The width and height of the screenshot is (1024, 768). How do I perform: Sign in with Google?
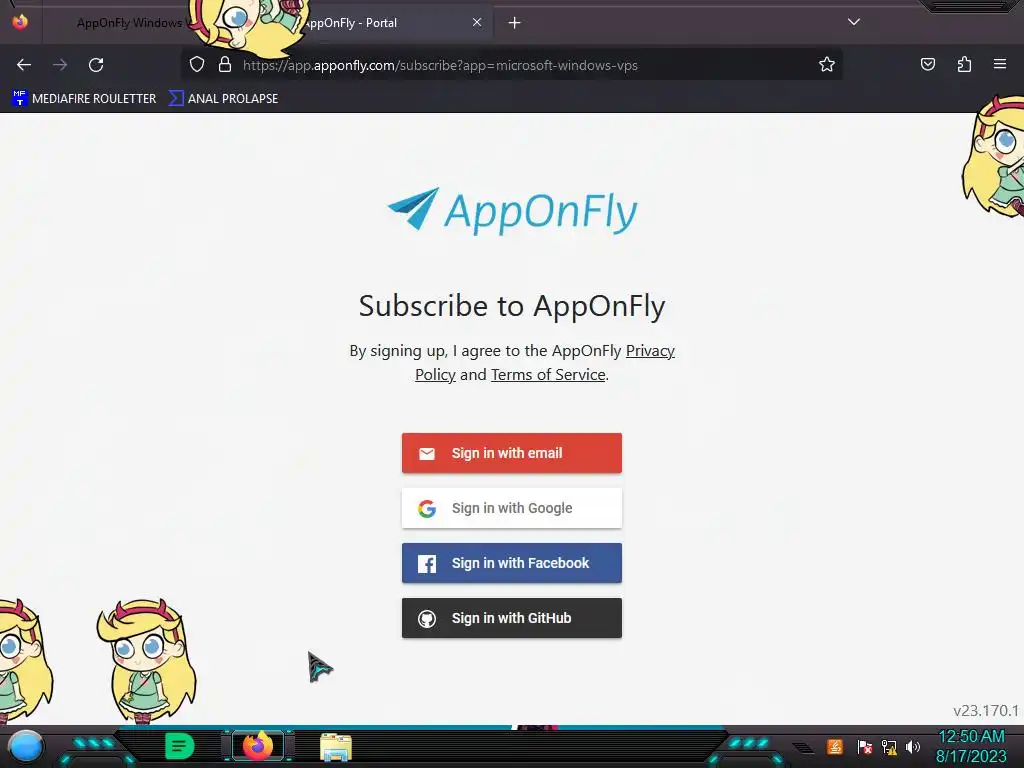pyautogui.click(x=512, y=508)
